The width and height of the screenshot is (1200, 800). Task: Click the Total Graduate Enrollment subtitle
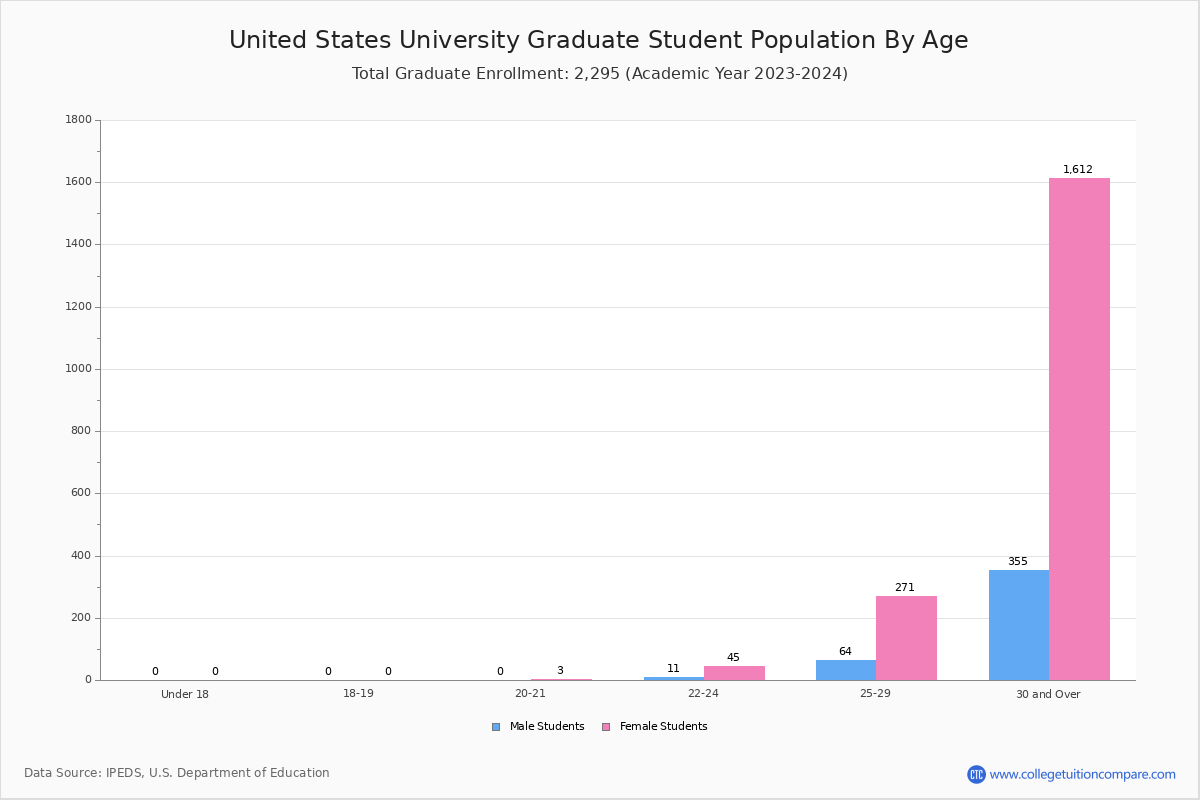tap(600, 73)
